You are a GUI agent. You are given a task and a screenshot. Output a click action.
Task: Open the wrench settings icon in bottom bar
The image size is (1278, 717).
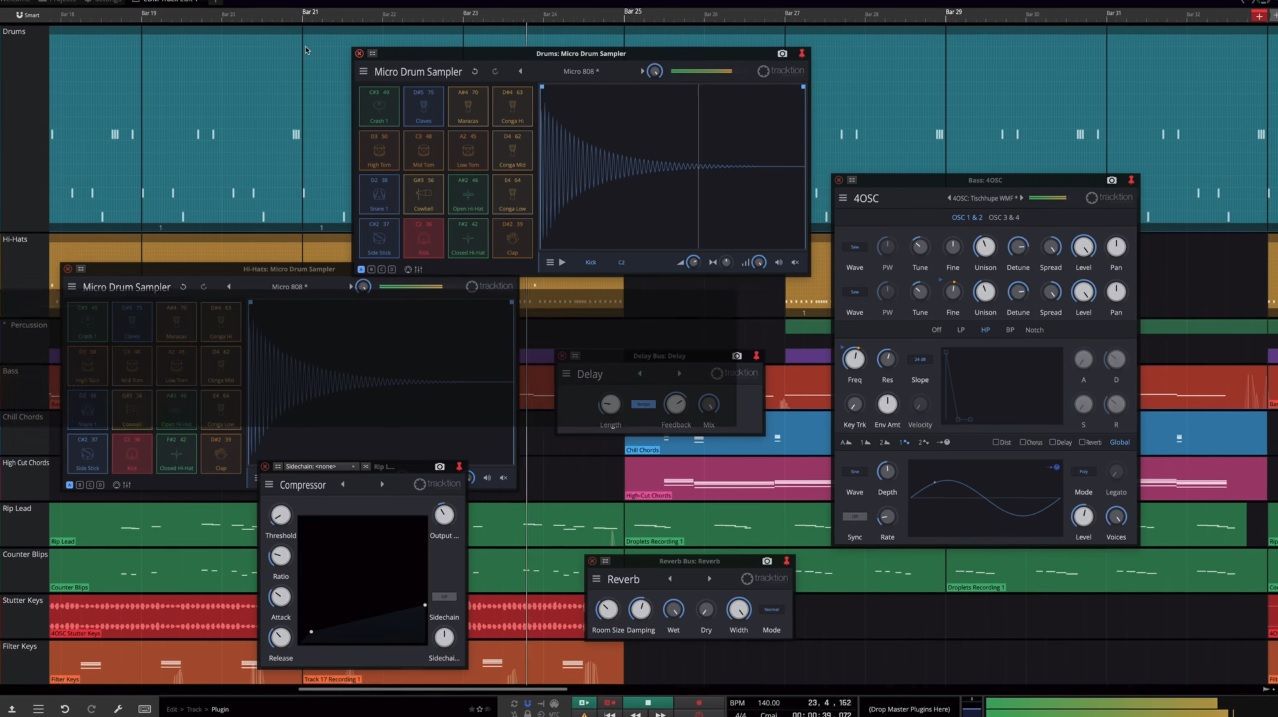[x=118, y=709]
